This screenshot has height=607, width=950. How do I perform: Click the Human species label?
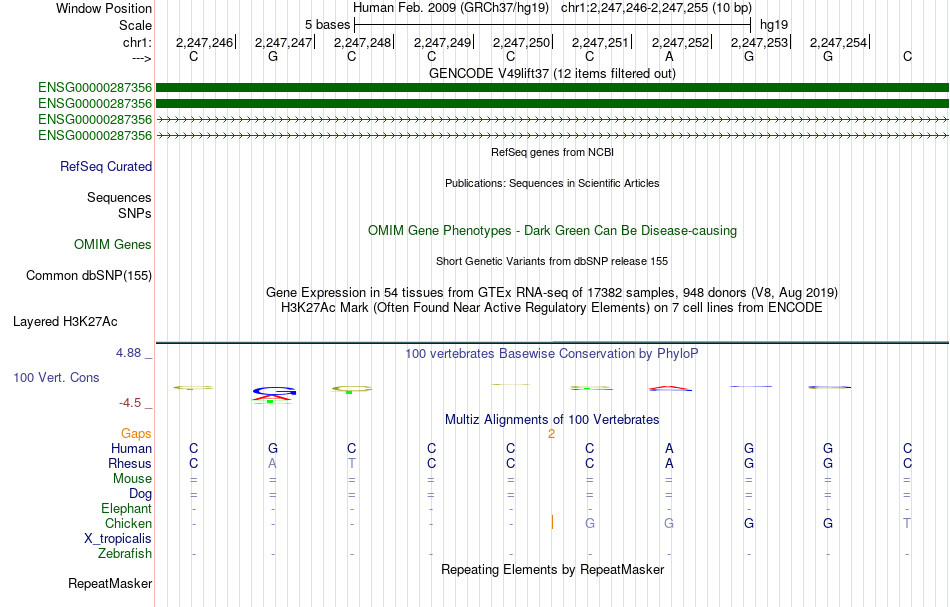click(x=131, y=448)
